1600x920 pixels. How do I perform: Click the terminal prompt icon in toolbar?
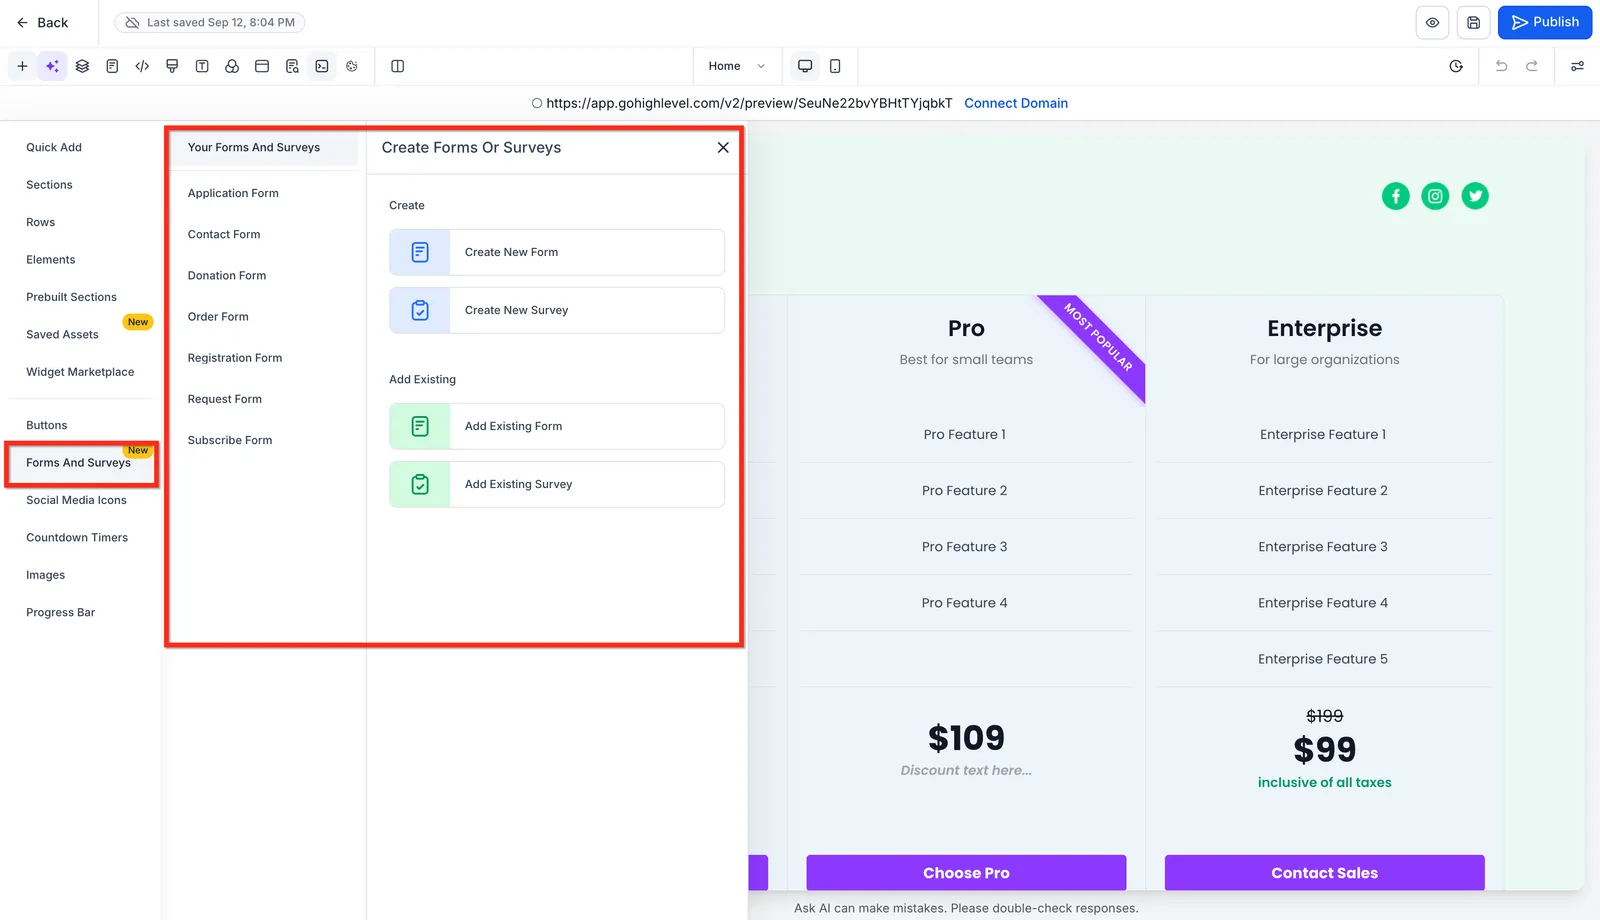pyautogui.click(x=322, y=66)
